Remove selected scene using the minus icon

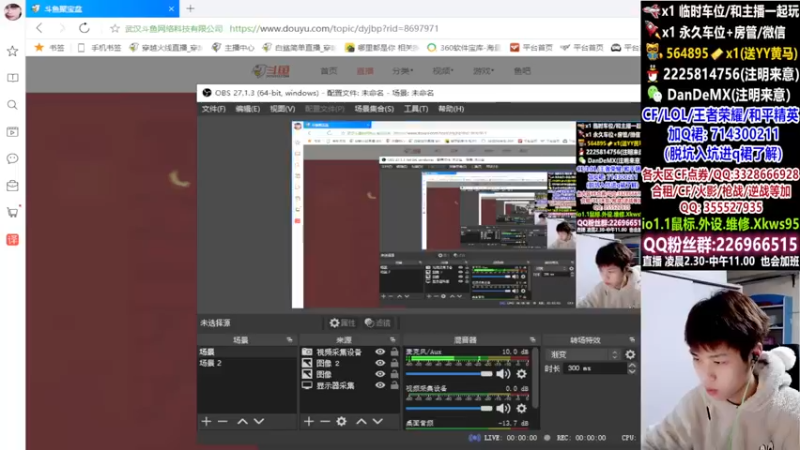coord(222,421)
